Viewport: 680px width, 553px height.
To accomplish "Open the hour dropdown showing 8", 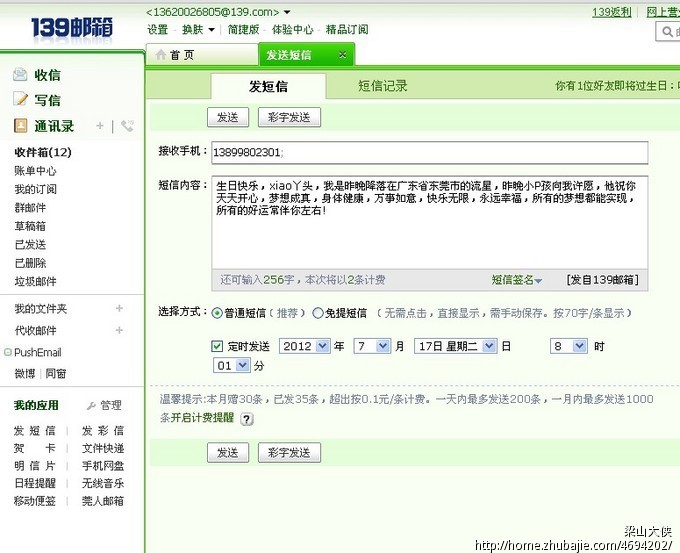I will [x=569, y=346].
